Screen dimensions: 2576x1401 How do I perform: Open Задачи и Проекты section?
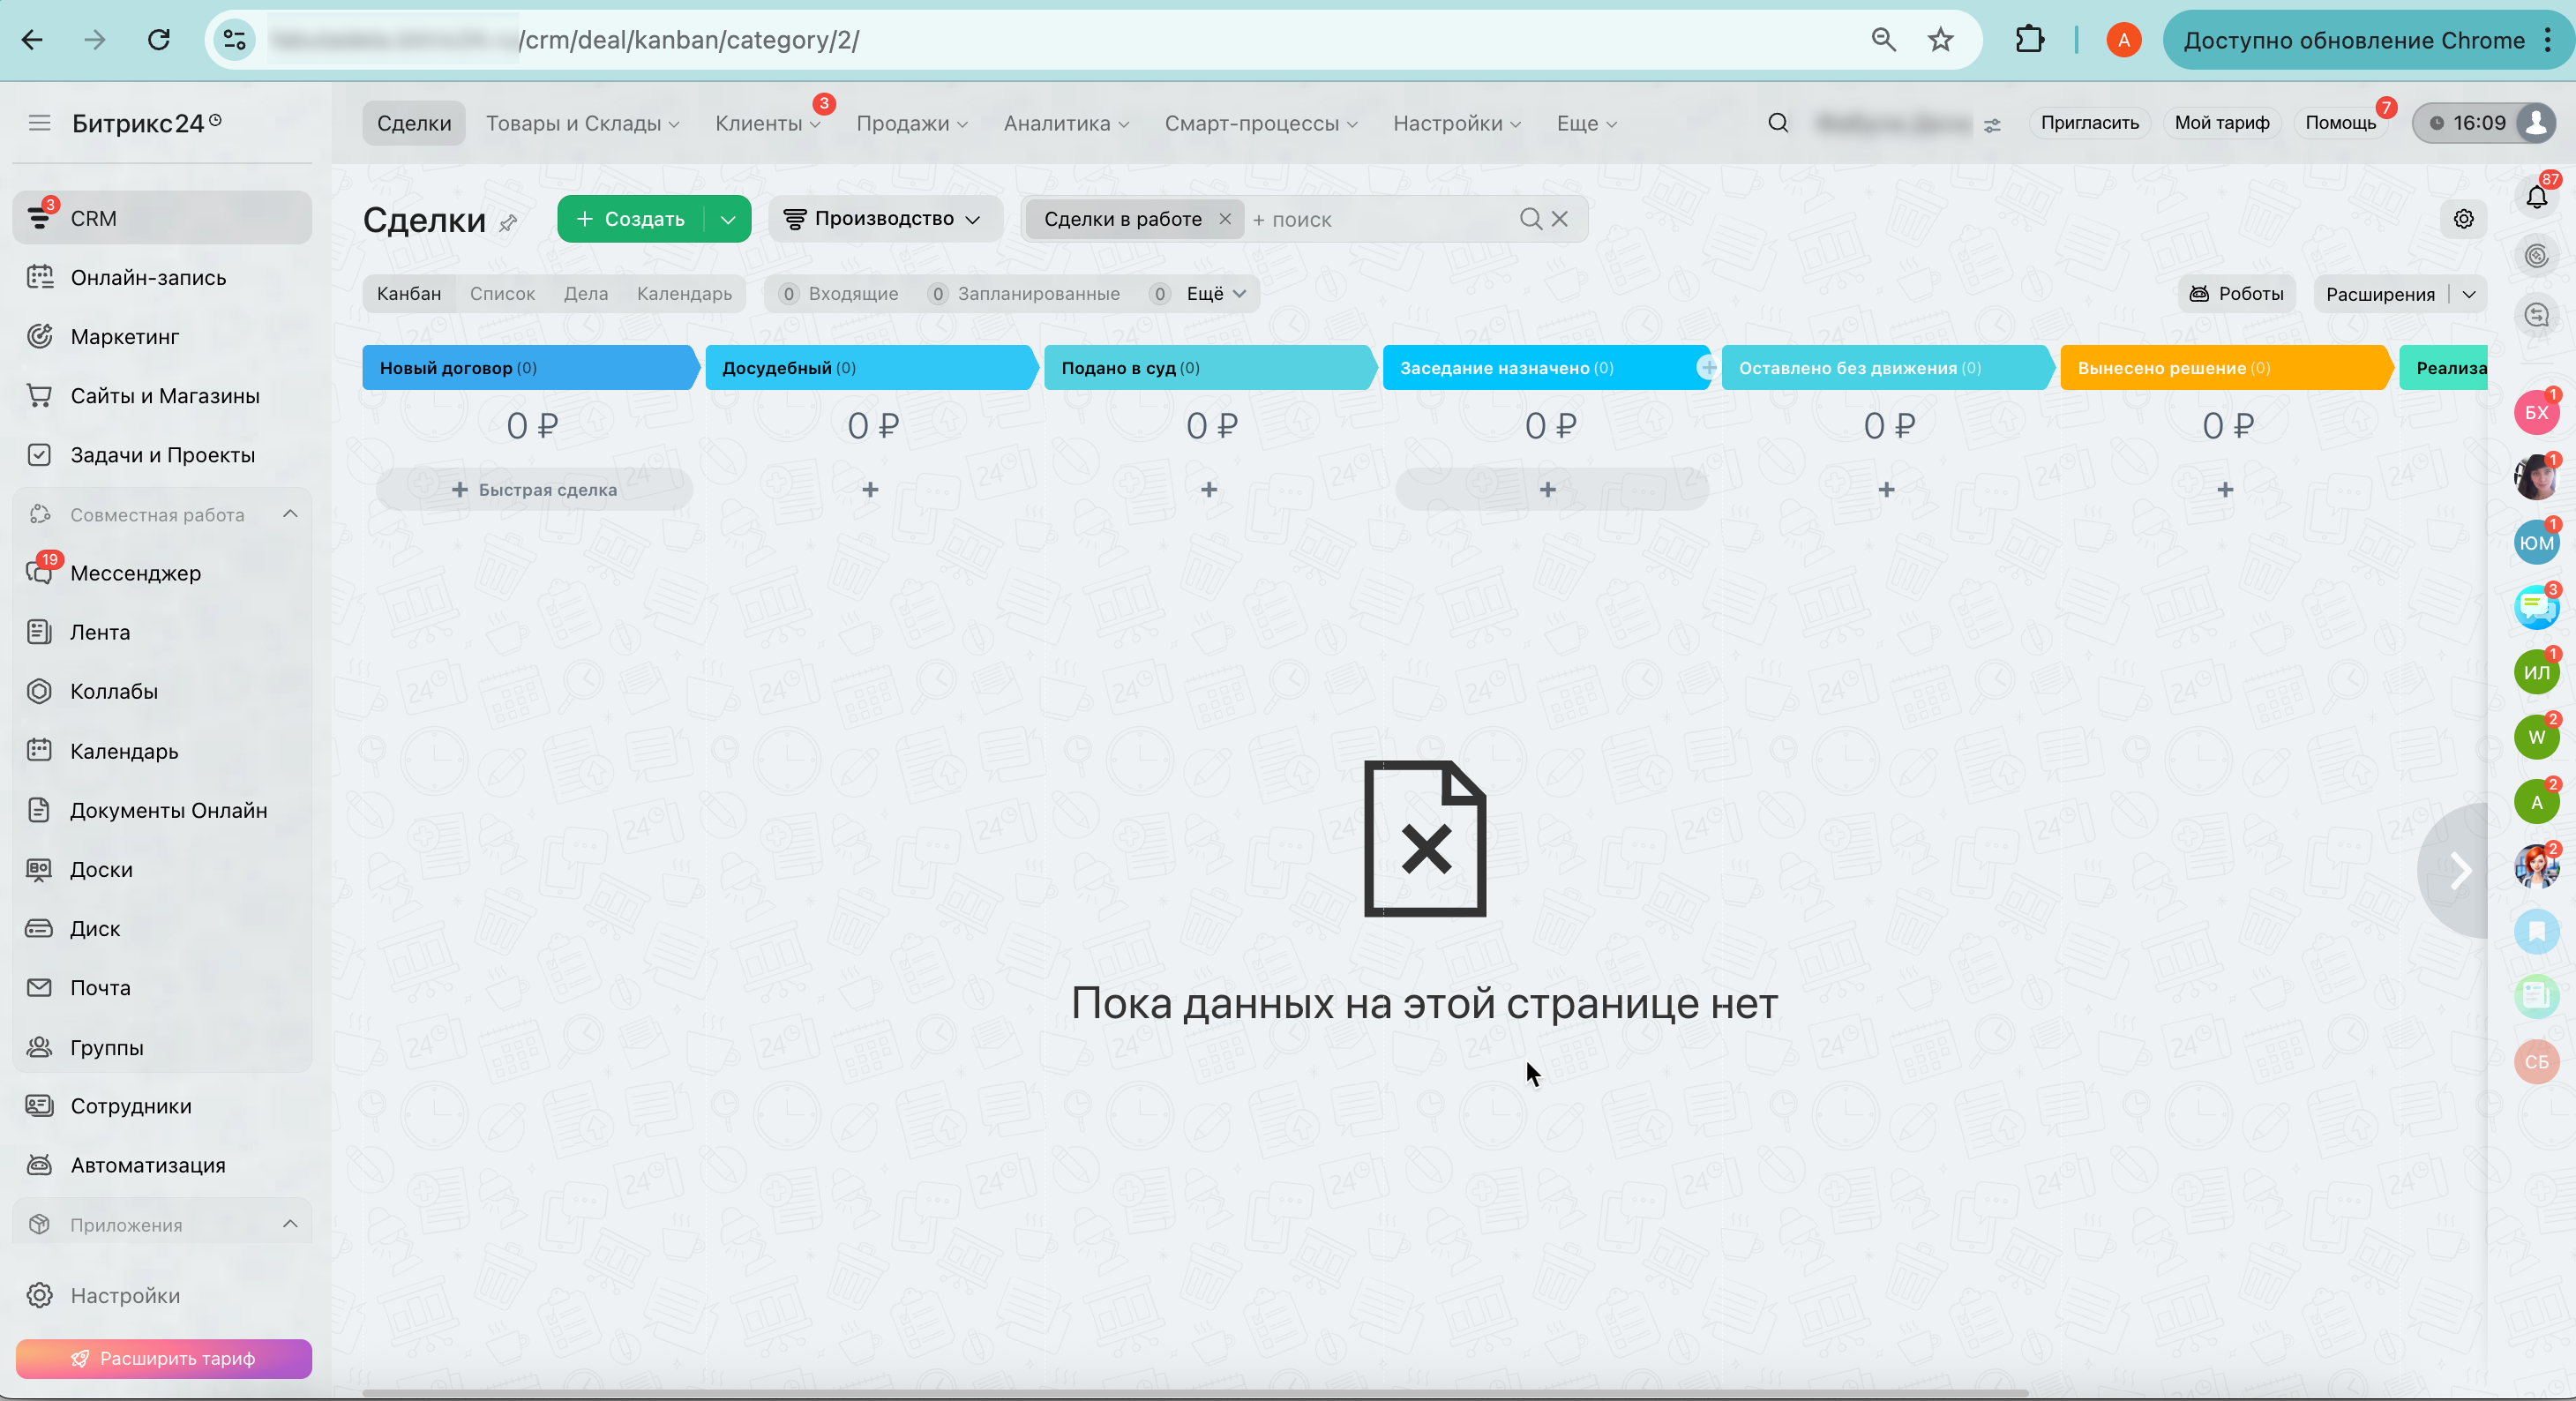(x=162, y=454)
